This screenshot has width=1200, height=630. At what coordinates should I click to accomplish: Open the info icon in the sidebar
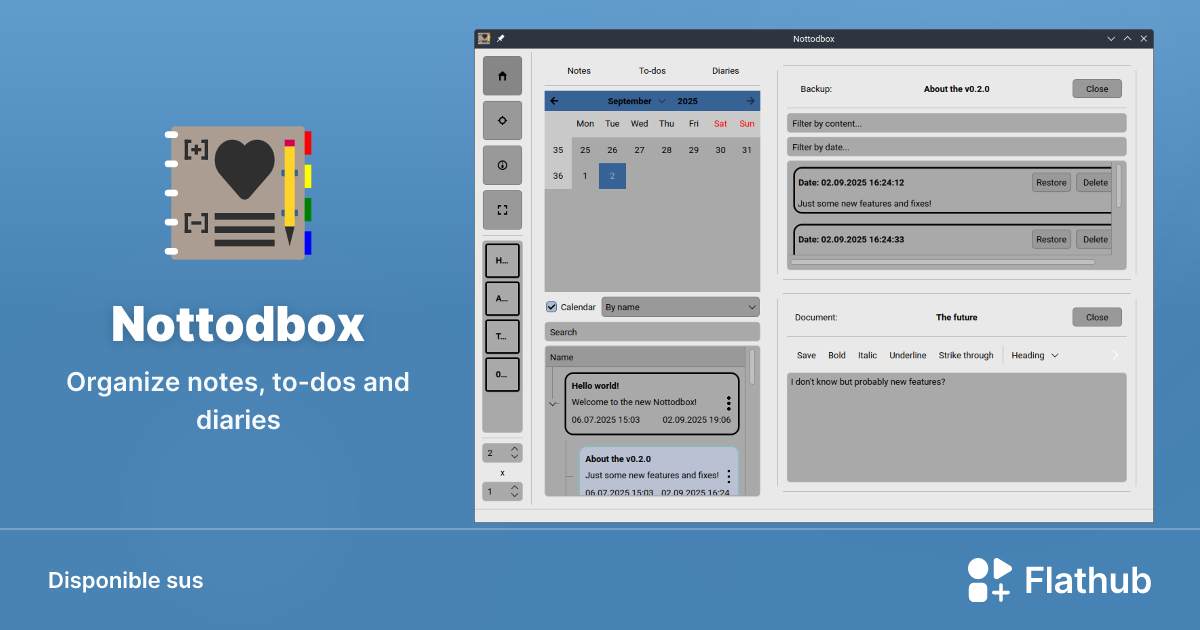[x=502, y=165]
